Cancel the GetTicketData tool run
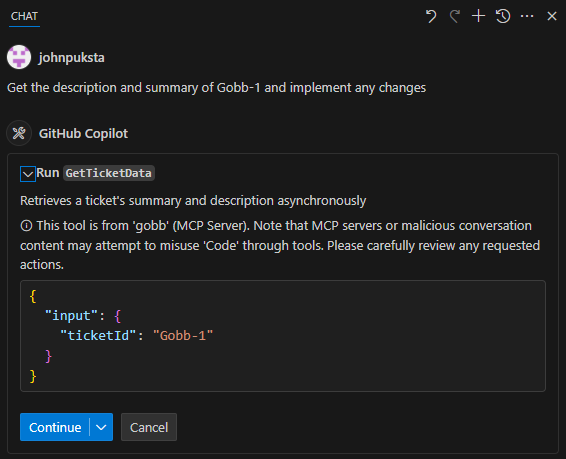This screenshot has height=459, width=566. [x=149, y=427]
